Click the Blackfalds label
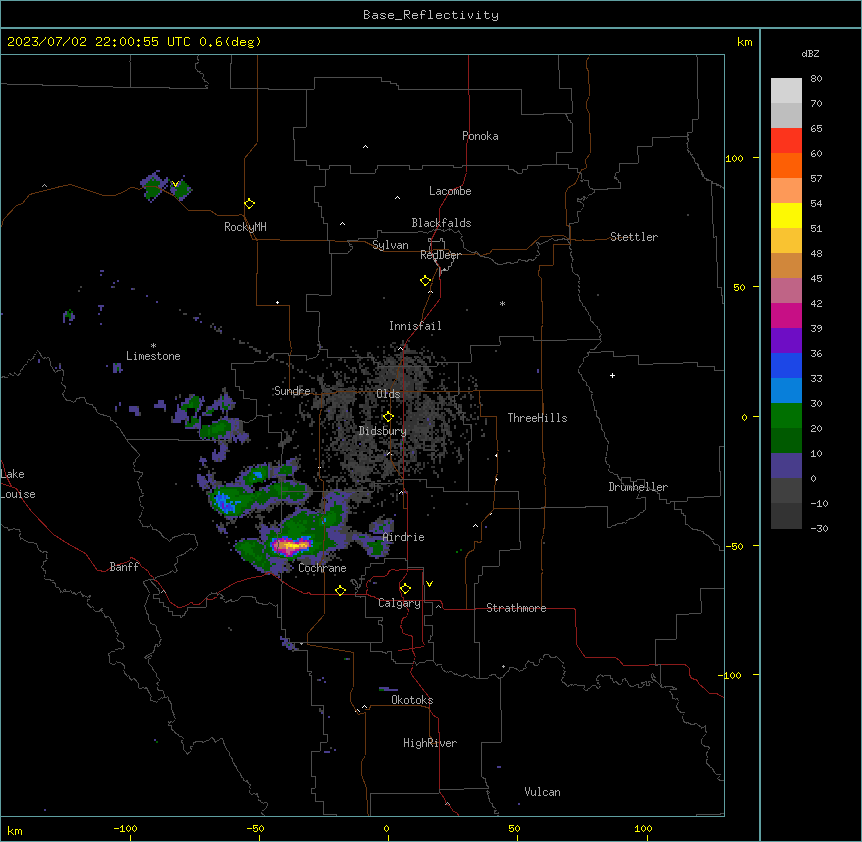Image resolution: width=862 pixels, height=842 pixels. [x=441, y=223]
